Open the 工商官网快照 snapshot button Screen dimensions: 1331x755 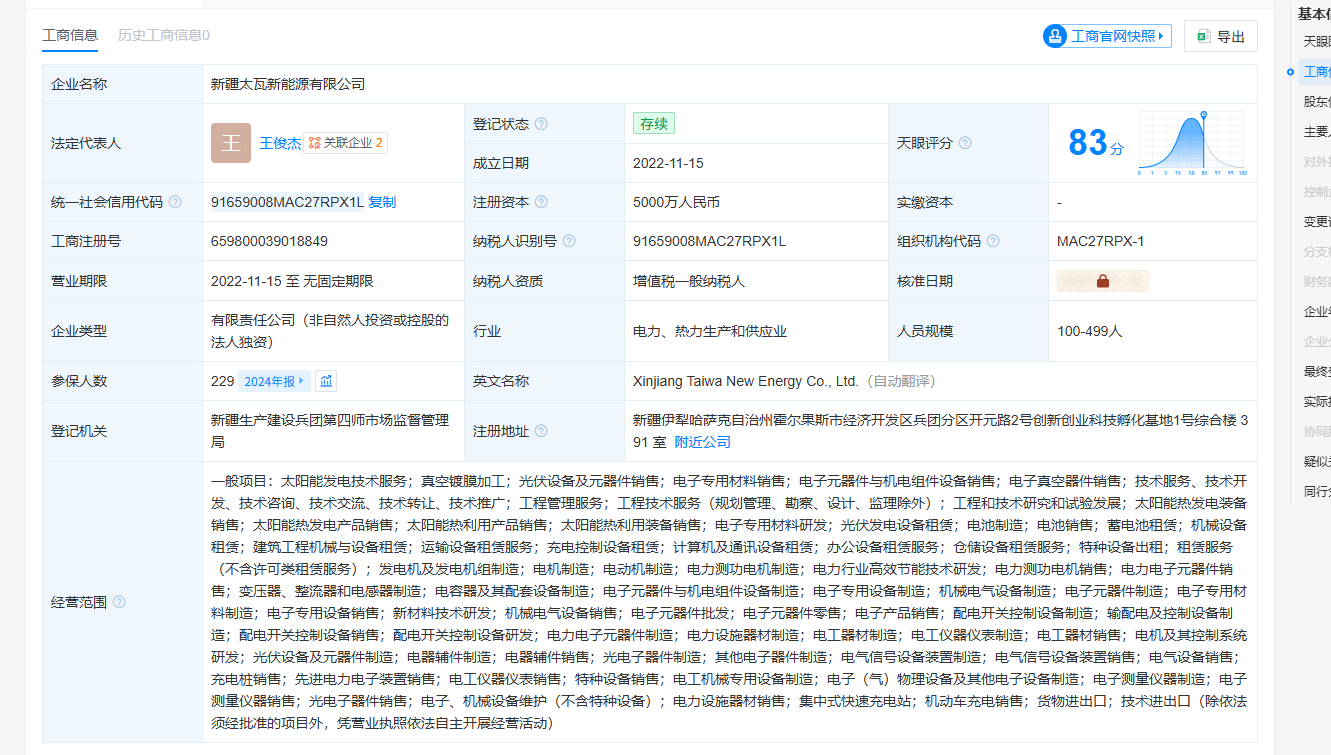click(x=1107, y=36)
